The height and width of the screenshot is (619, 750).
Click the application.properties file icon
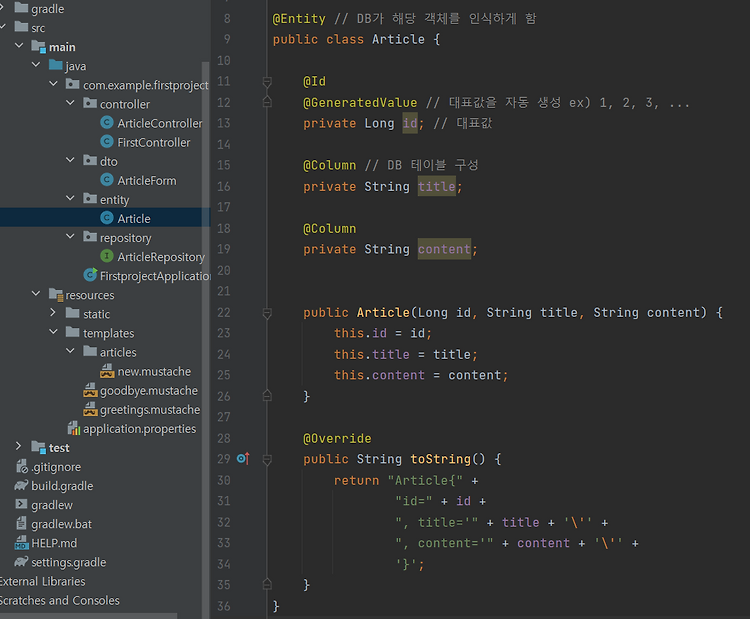(74, 428)
